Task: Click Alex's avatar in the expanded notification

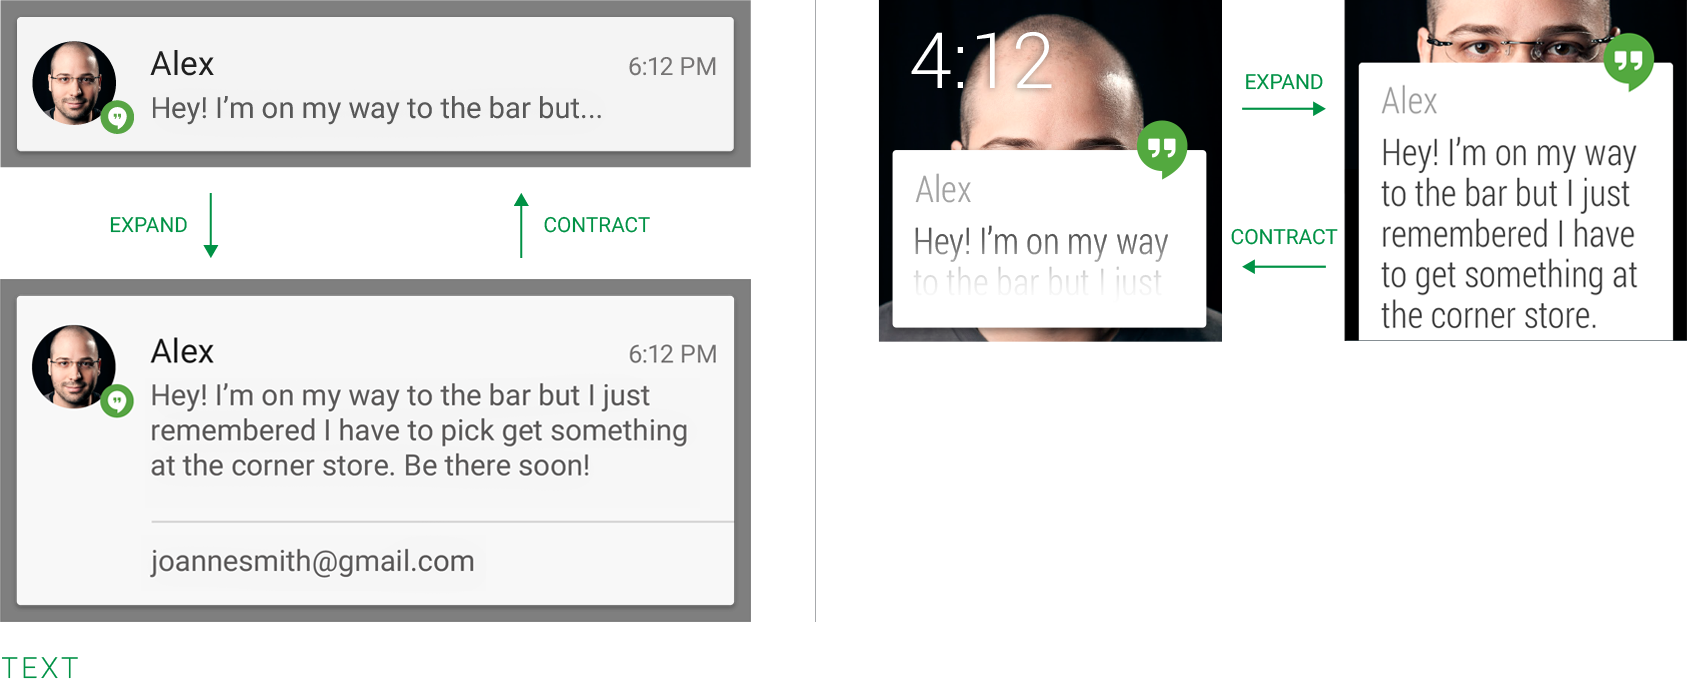Action: pos(74,366)
